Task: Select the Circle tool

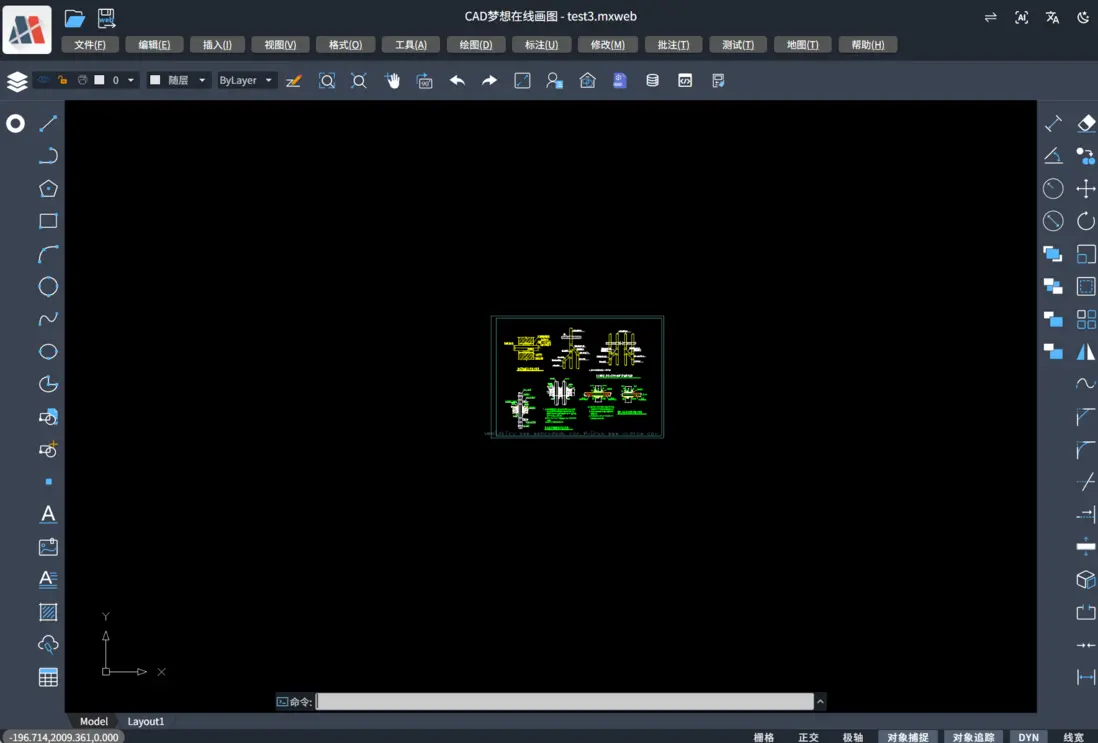Action: [48, 286]
